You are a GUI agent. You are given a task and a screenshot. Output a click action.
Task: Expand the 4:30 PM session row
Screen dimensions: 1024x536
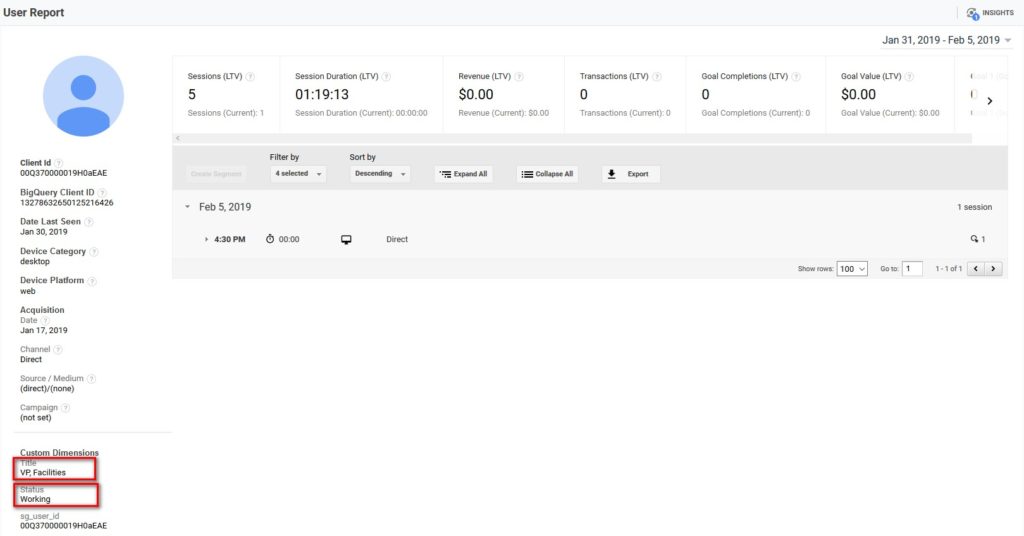click(206, 240)
